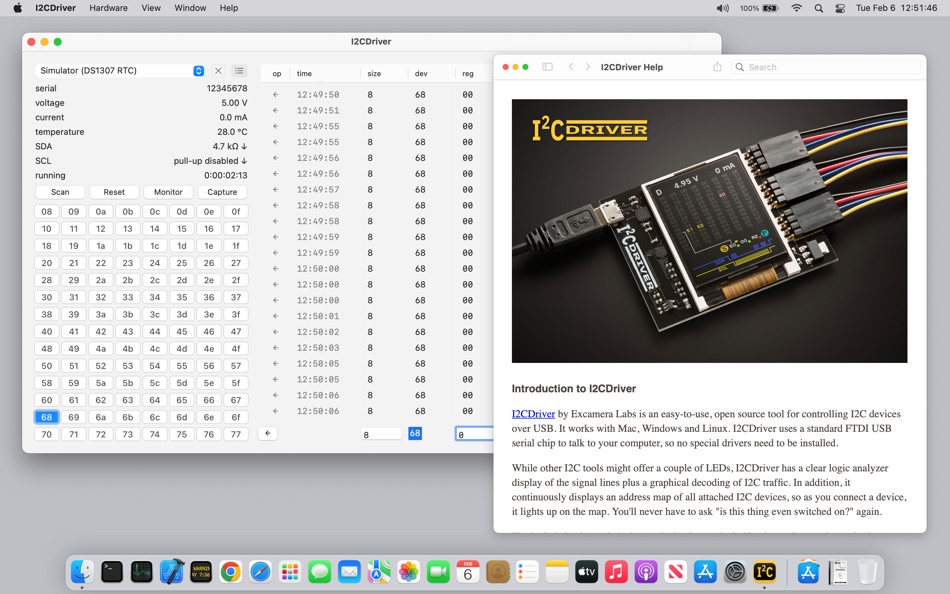
Task: Select address 27 in the address grid
Action: click(236, 263)
